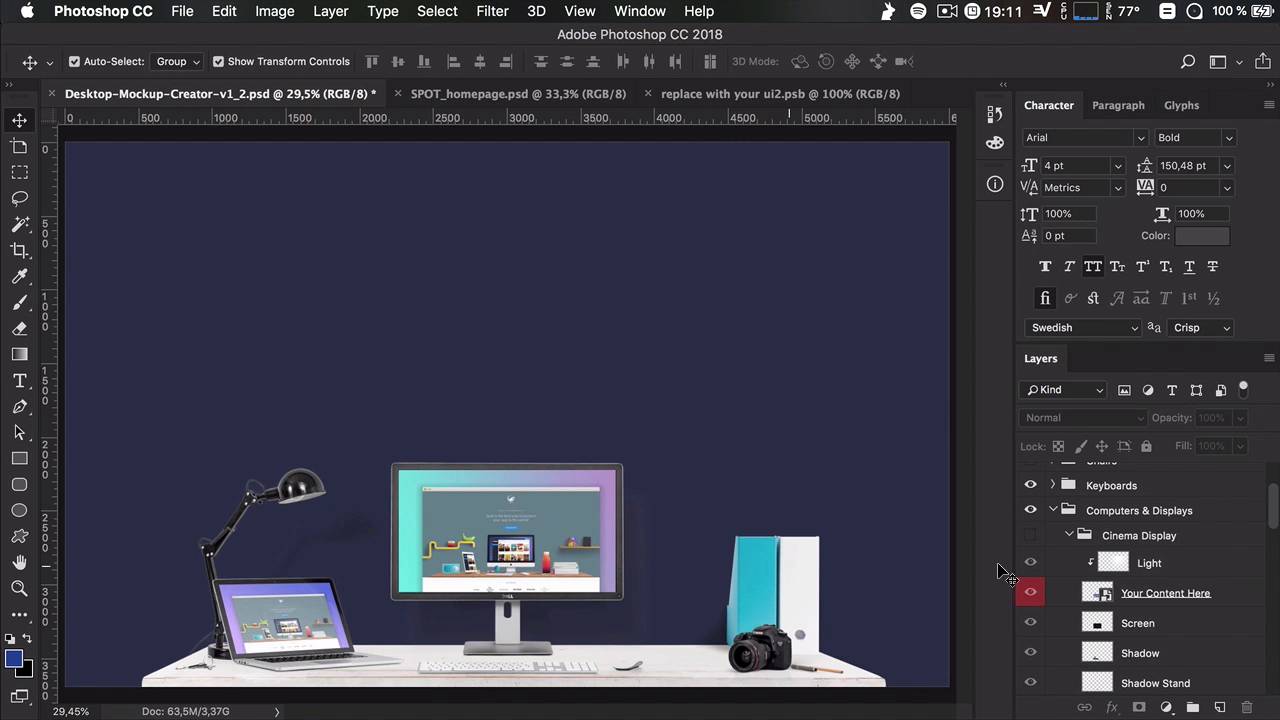1280x720 pixels.
Task: Uncheck Show Transform Controls
Action: [218, 61]
